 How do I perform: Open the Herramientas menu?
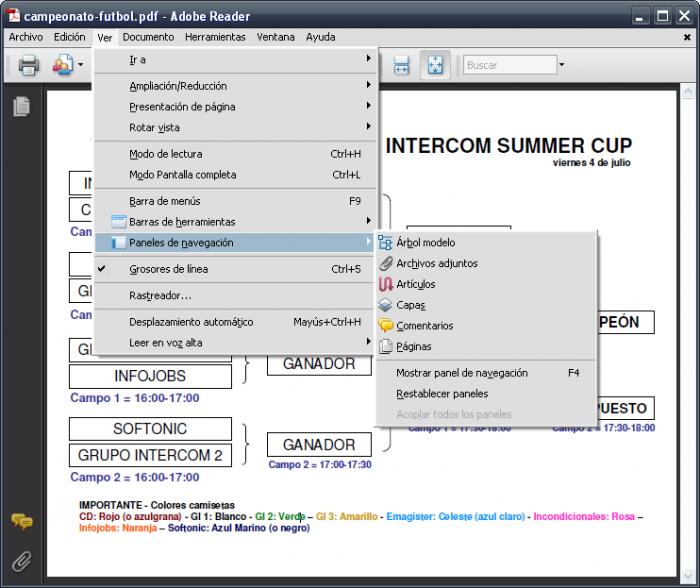click(x=215, y=37)
